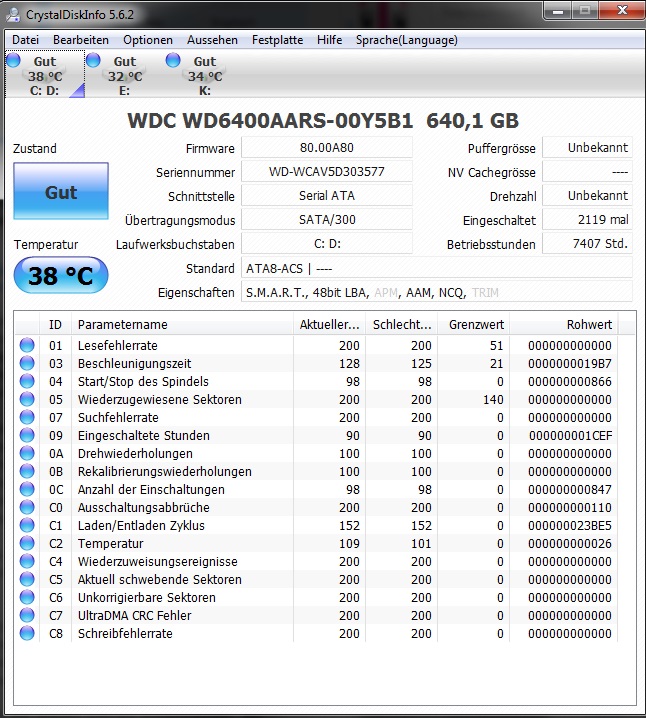
Task: Click the status orb for Schreibfehlerrate
Action: [27, 633]
